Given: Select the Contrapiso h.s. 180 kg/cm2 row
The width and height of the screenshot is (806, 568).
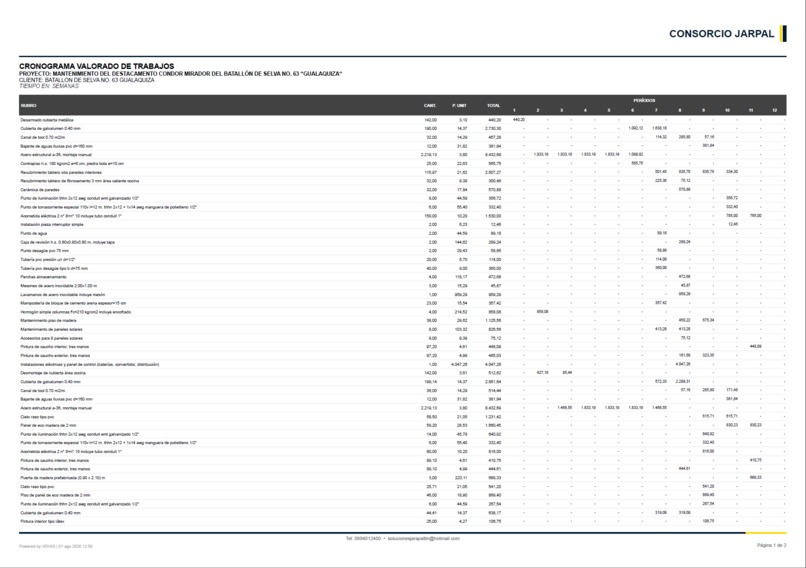Looking at the screenshot, I should (x=402, y=163).
